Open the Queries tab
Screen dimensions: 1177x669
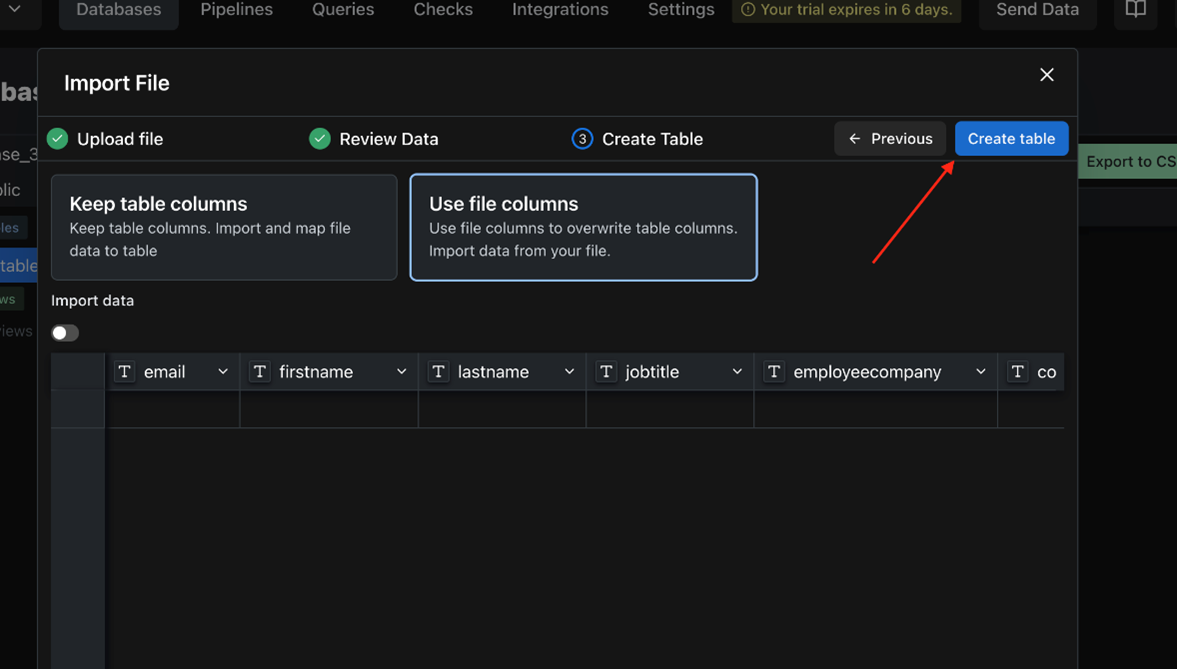343,10
